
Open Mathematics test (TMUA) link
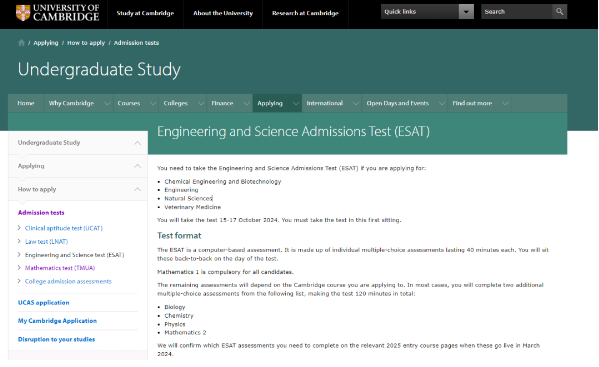click(x=60, y=268)
